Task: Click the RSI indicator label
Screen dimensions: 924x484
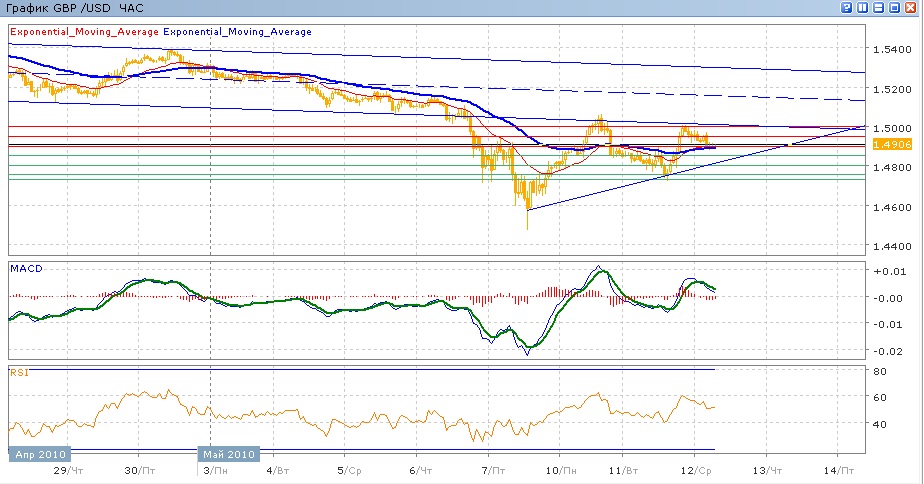Action: (x=18, y=372)
